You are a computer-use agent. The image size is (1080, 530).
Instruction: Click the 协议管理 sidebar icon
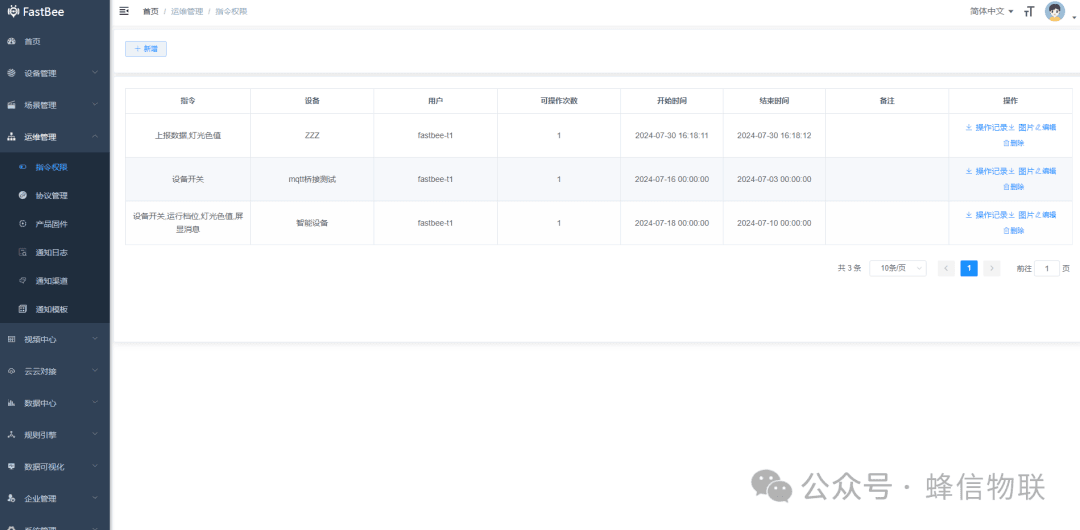[x=23, y=196]
